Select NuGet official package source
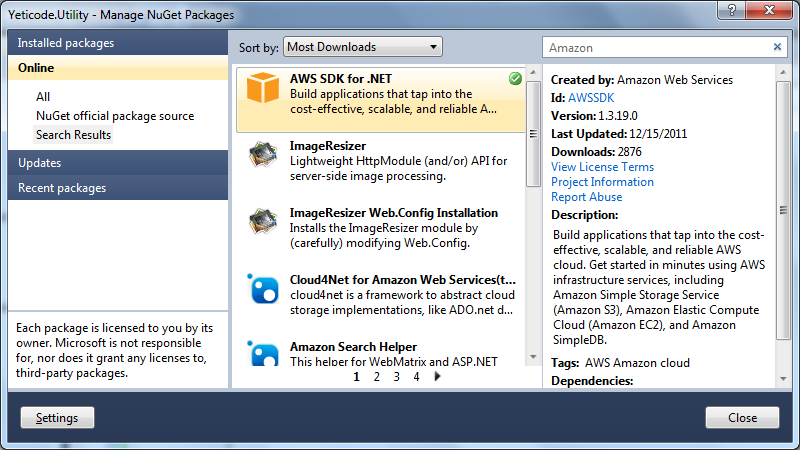This screenshot has height=450, width=800. [x=115, y=115]
